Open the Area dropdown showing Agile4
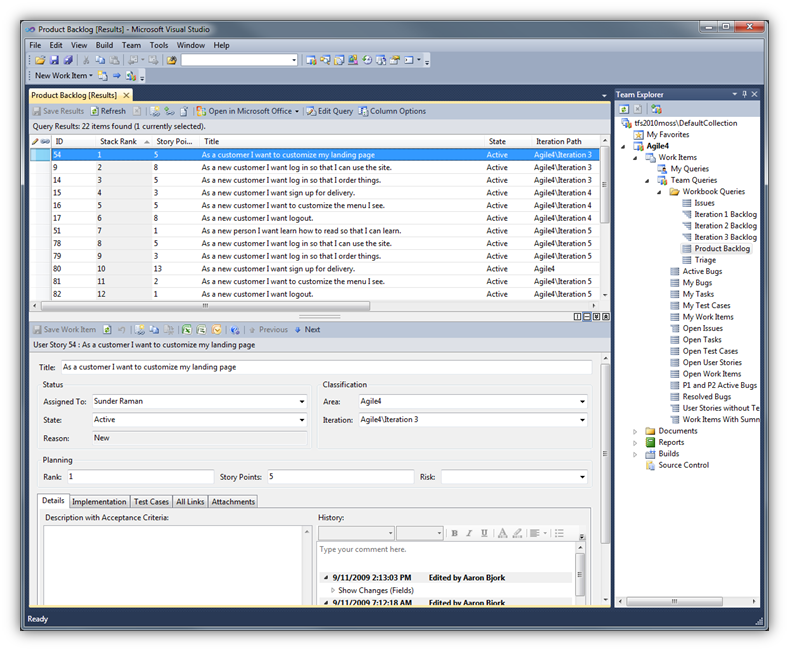The image size is (789, 651). coord(582,401)
